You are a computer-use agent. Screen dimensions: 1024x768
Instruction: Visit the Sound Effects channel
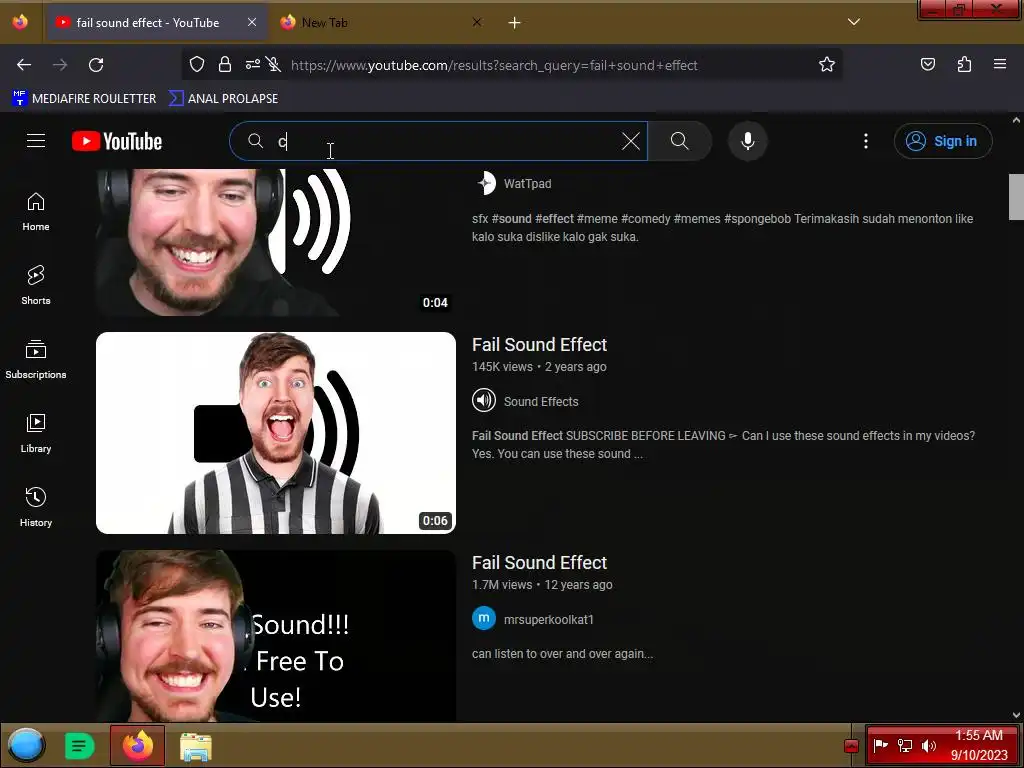coord(541,402)
